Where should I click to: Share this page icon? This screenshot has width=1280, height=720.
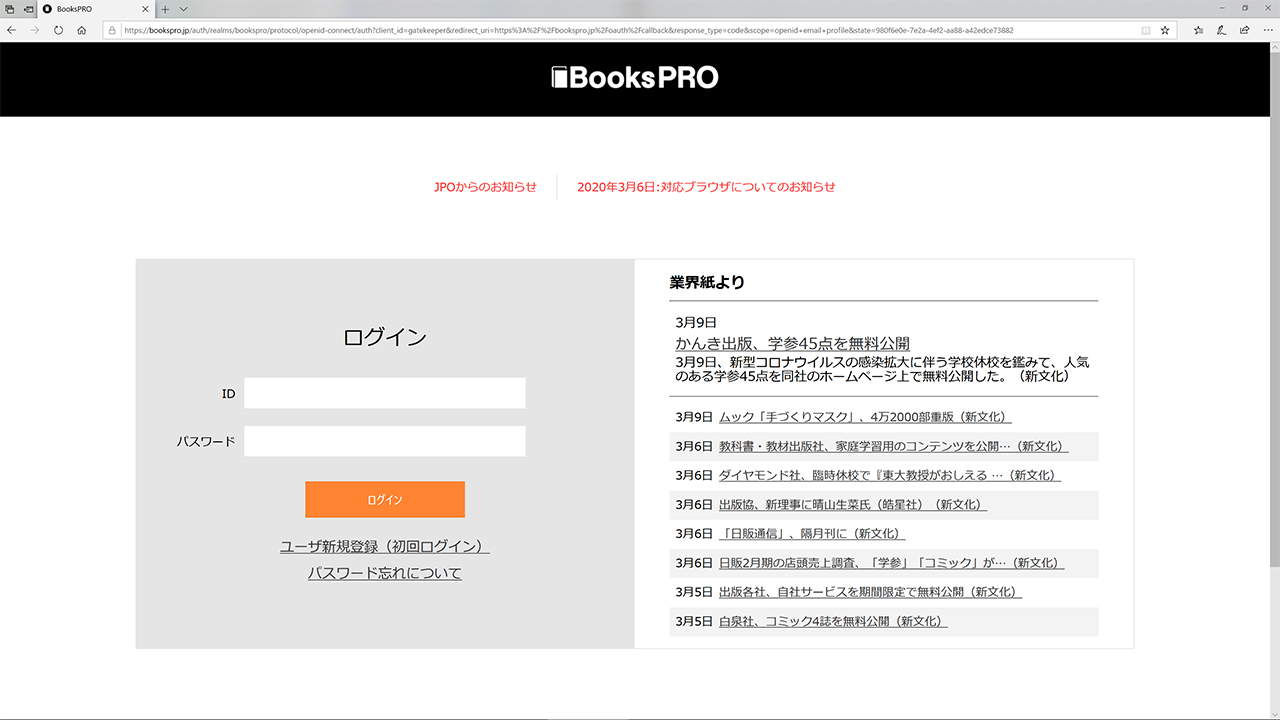tap(1244, 30)
